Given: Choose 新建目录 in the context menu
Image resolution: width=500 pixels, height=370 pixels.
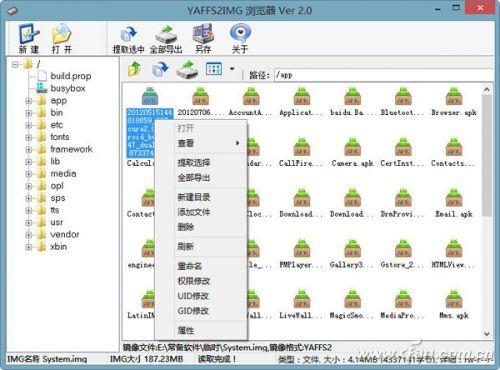Looking at the screenshot, I should pyautogui.click(x=201, y=197).
